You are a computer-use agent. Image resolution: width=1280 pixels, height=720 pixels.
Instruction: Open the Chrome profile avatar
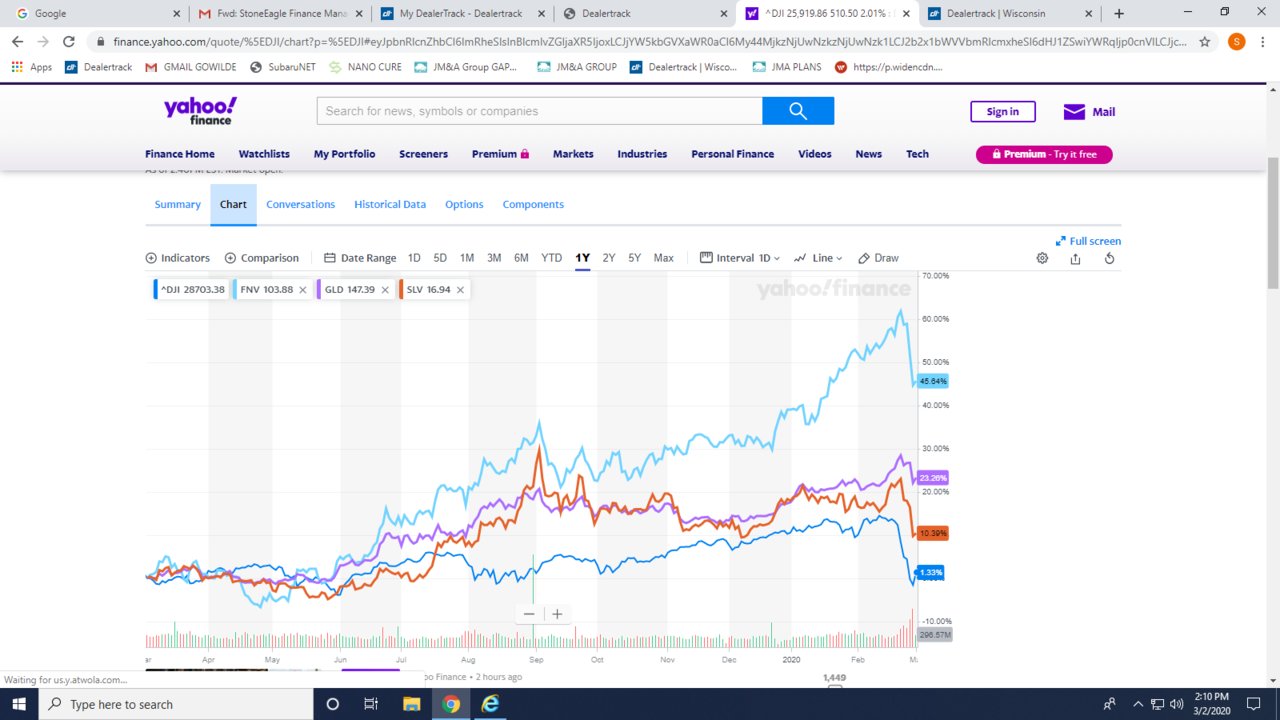1237,42
